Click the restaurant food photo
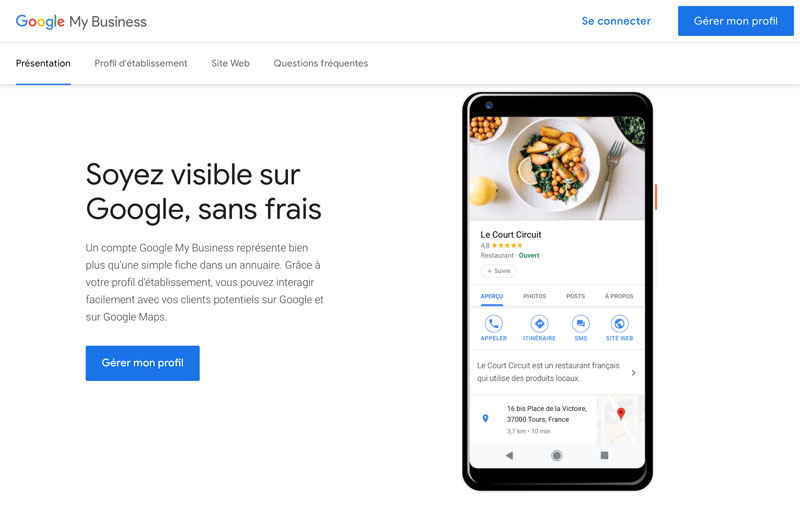This screenshot has width=800, height=532. (x=557, y=168)
